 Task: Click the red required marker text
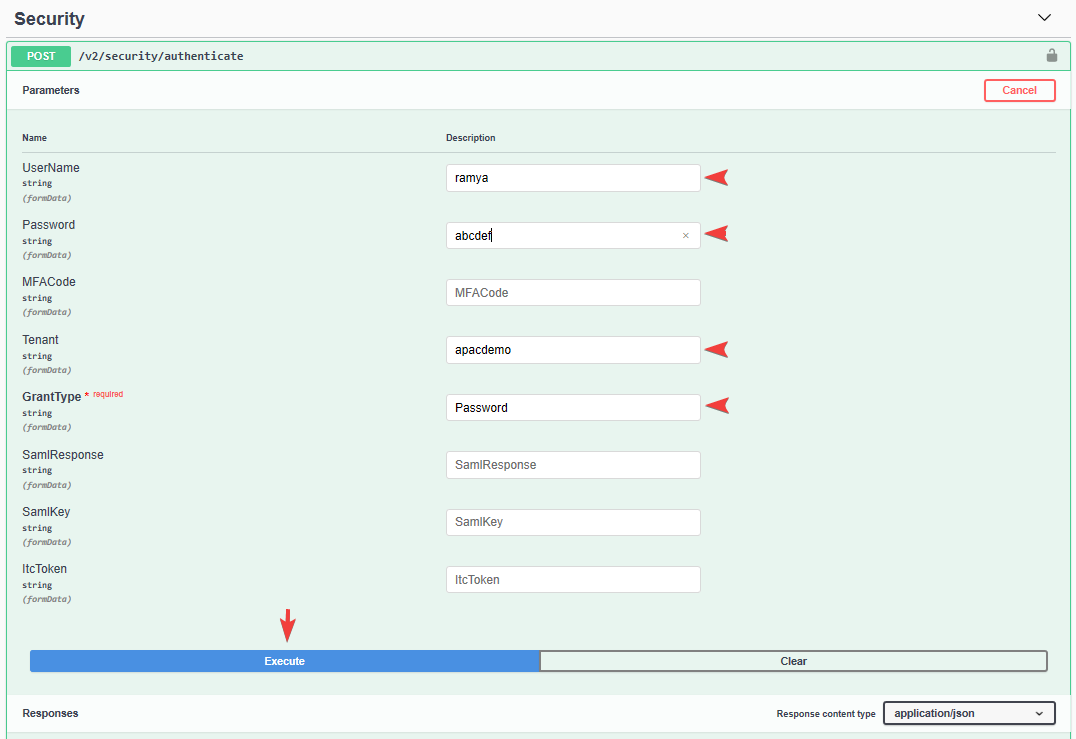(108, 394)
